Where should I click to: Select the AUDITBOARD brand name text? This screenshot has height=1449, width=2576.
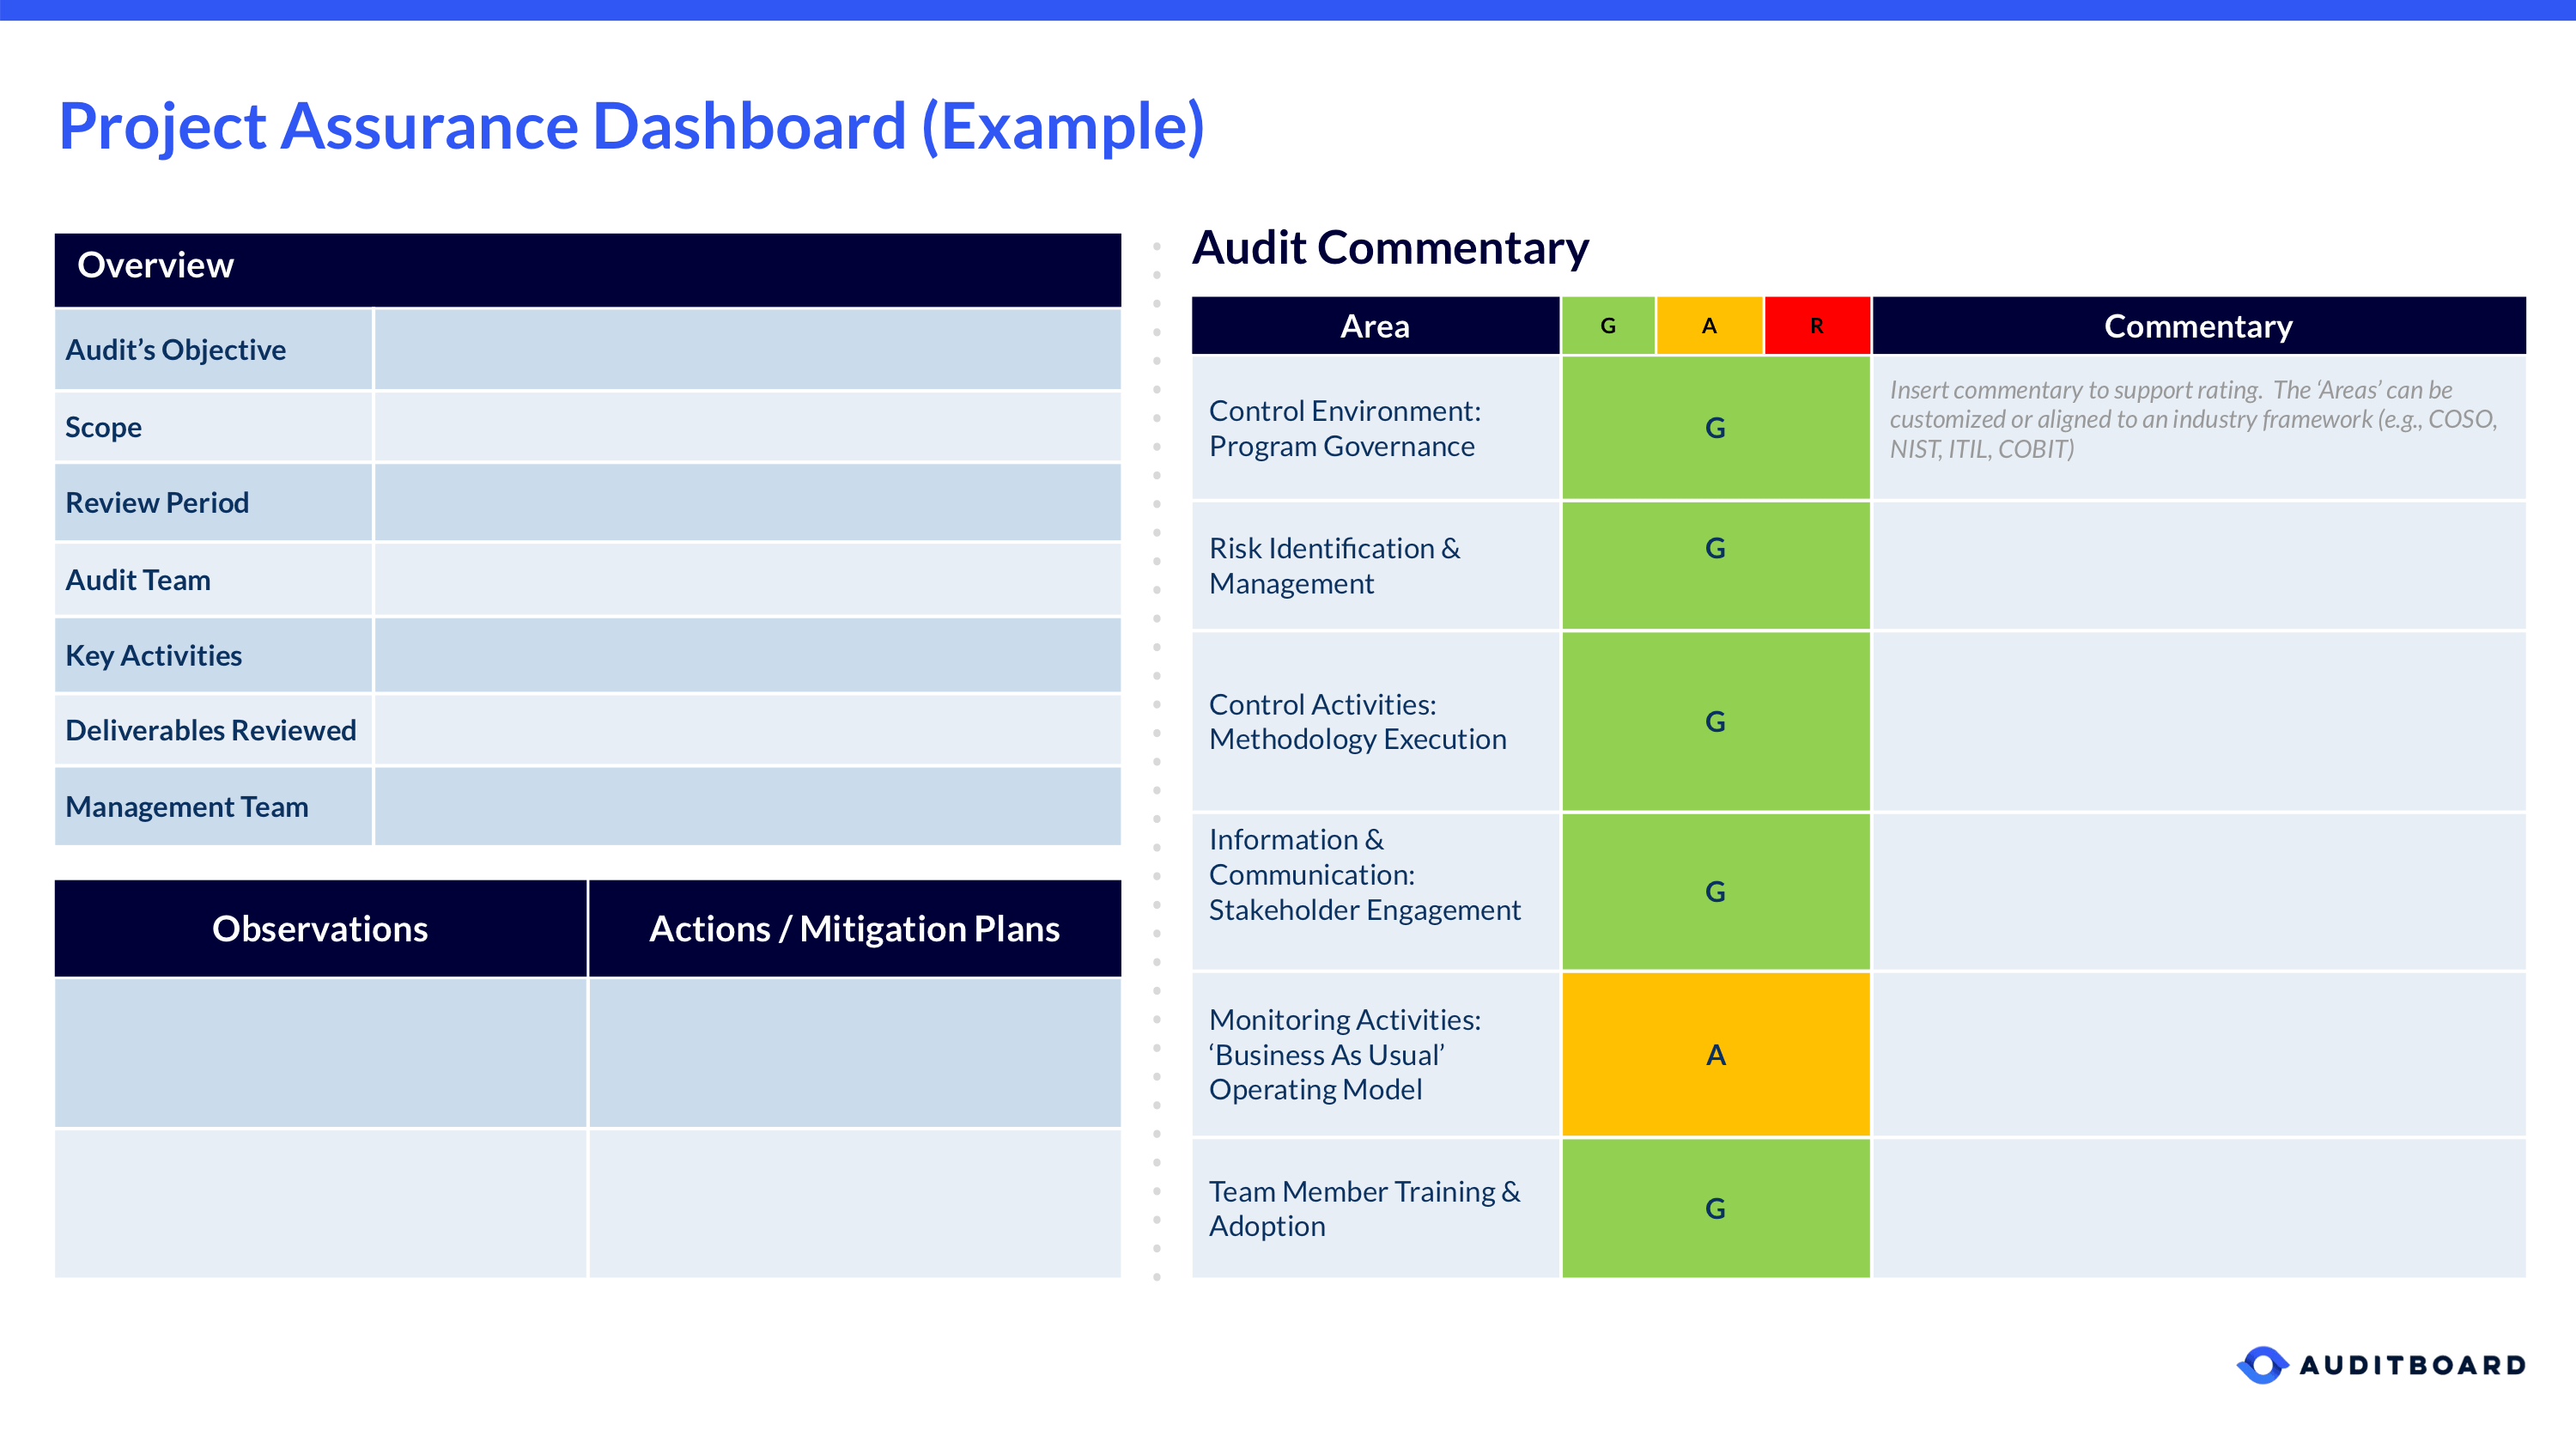click(x=2412, y=1365)
